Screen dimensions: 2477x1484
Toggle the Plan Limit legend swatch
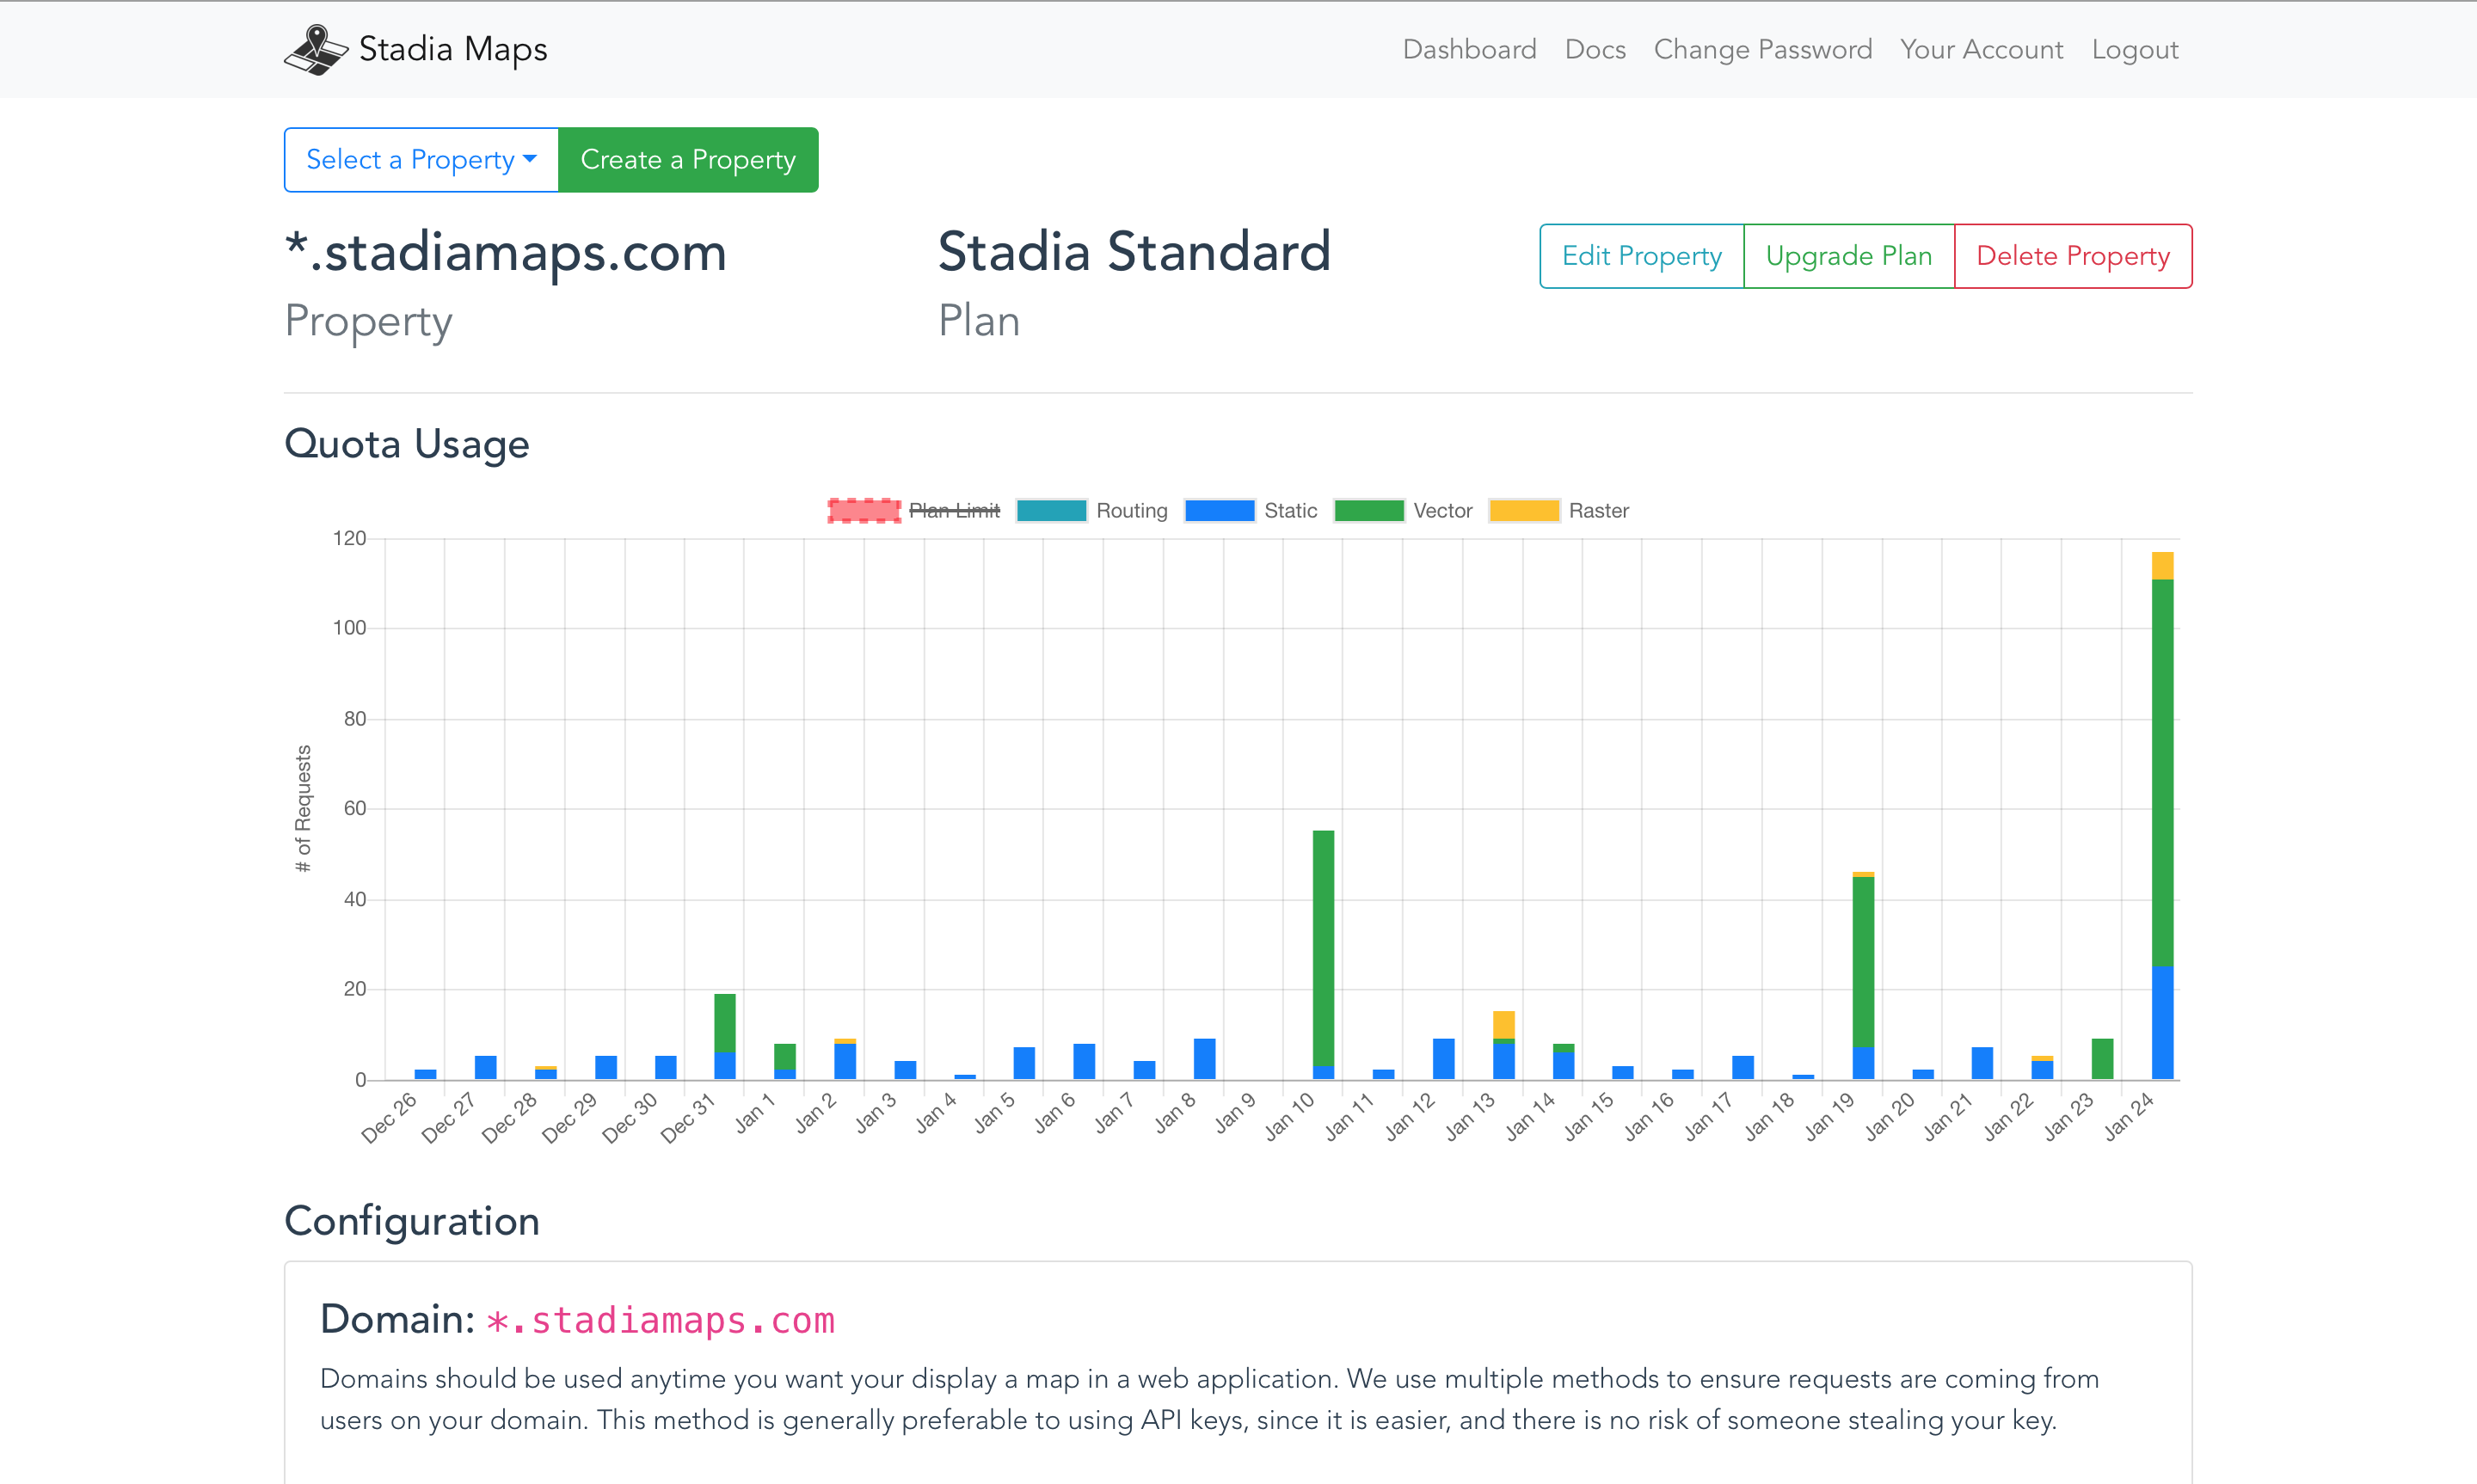864,511
